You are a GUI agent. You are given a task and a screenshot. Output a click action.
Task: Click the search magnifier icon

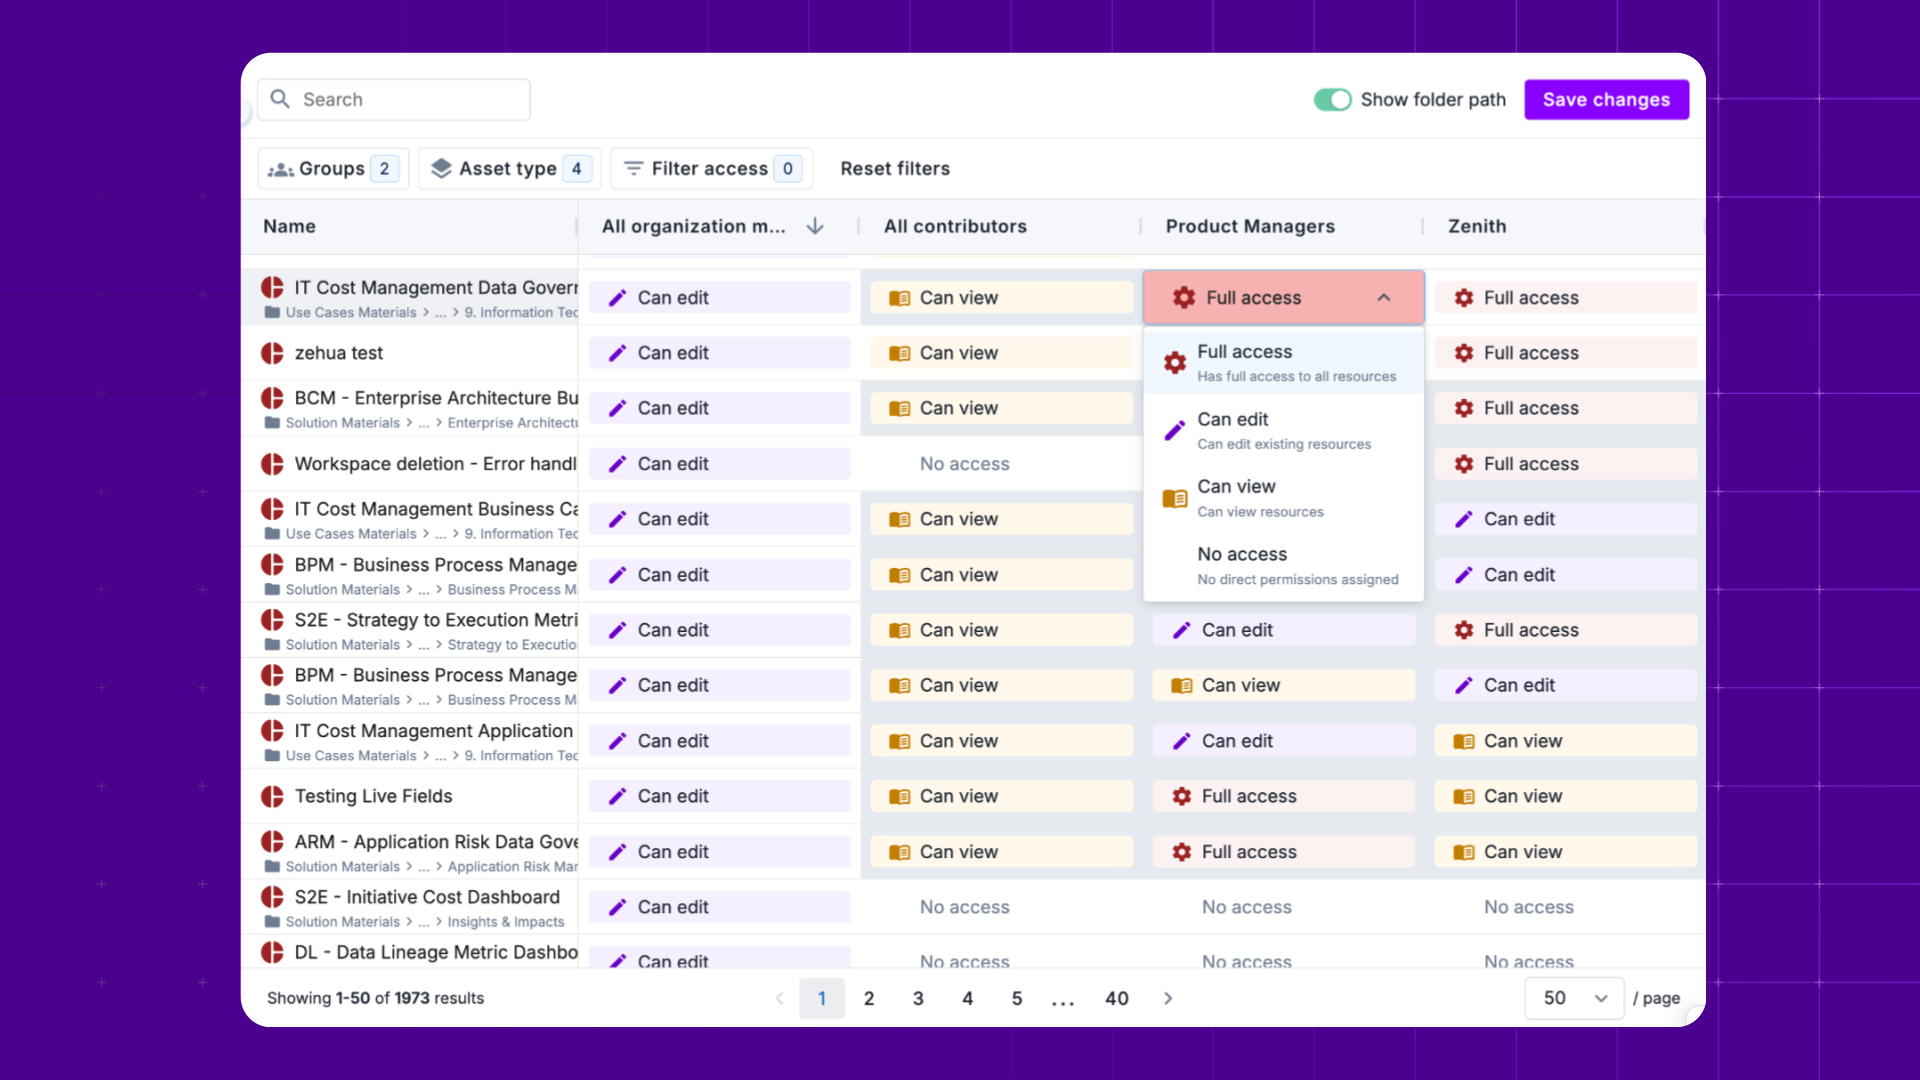click(280, 99)
